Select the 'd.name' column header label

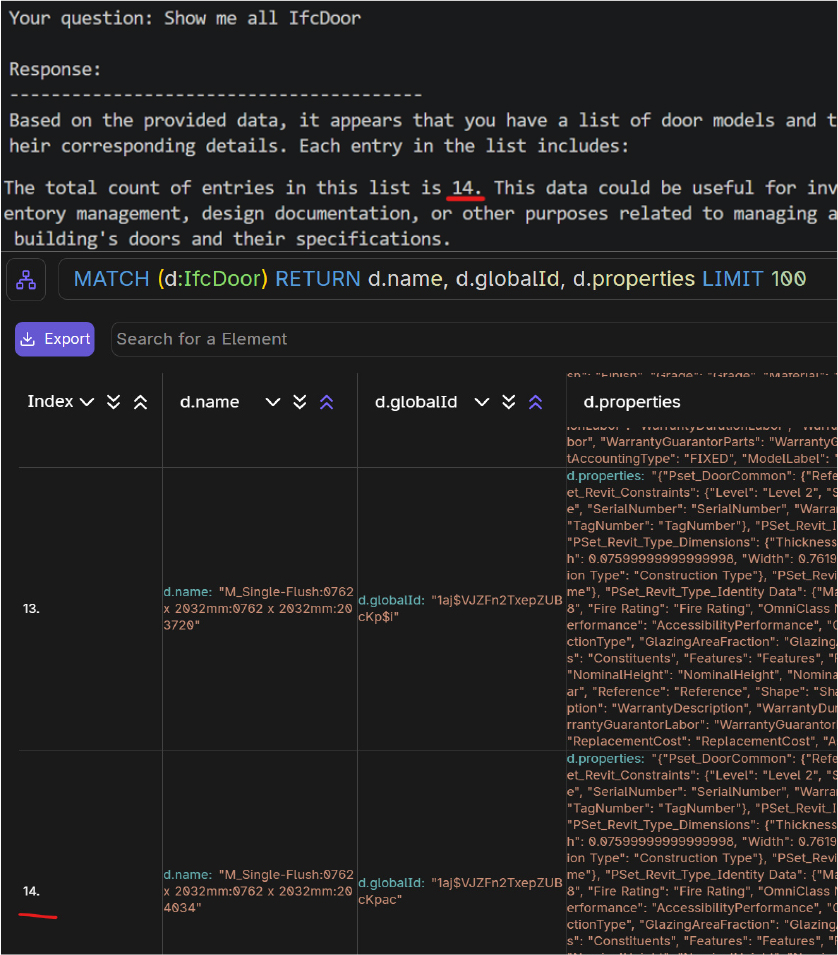click(210, 402)
